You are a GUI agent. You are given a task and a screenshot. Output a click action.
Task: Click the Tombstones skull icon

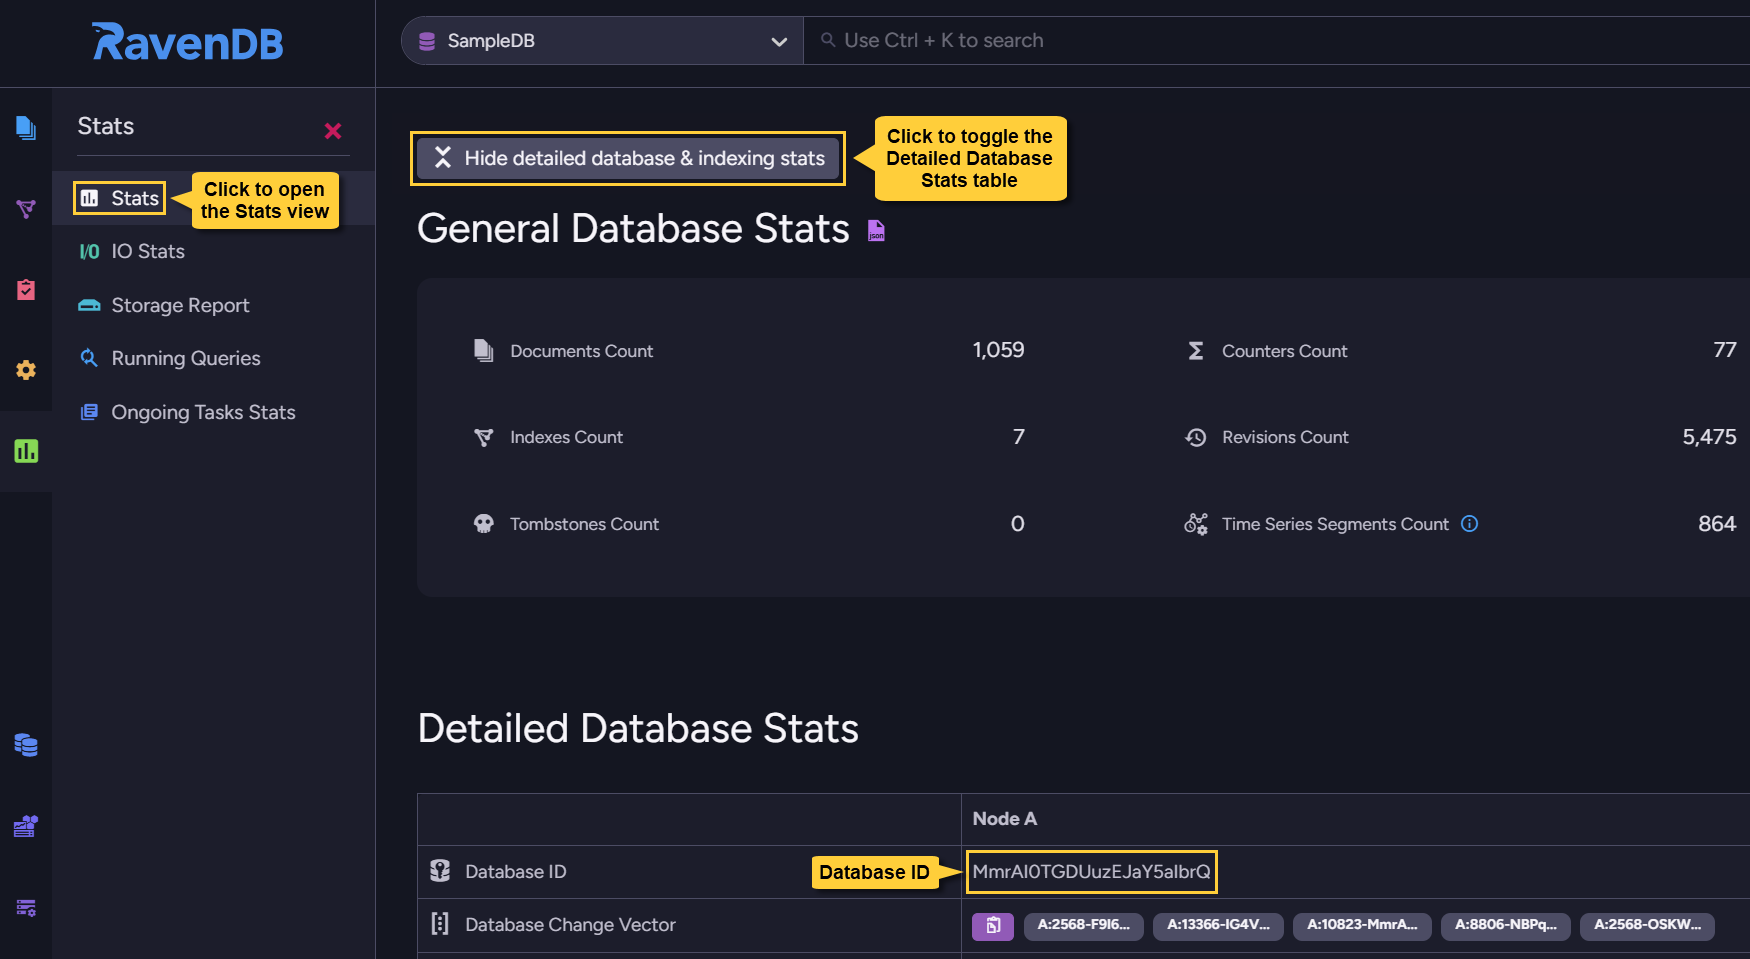484,524
